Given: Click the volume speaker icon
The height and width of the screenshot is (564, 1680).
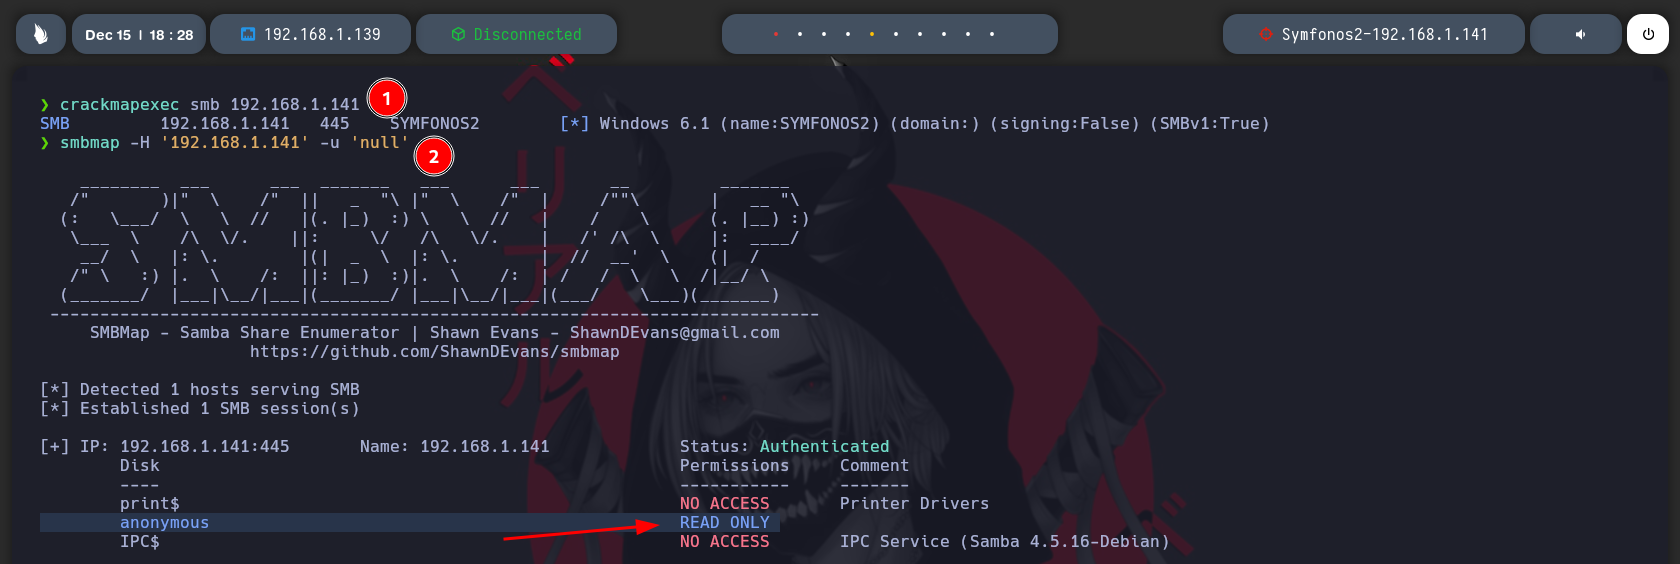Looking at the screenshot, I should point(1580,34).
